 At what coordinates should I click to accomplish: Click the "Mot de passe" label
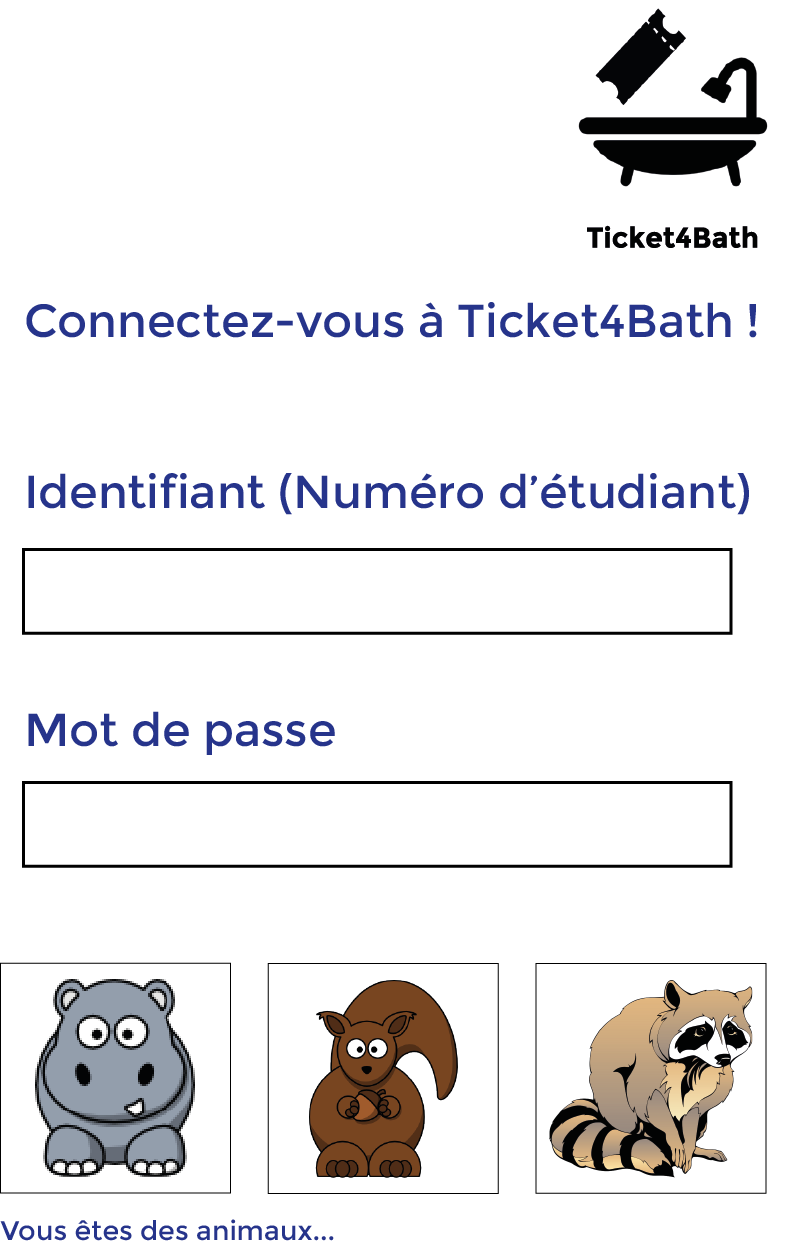[180, 730]
